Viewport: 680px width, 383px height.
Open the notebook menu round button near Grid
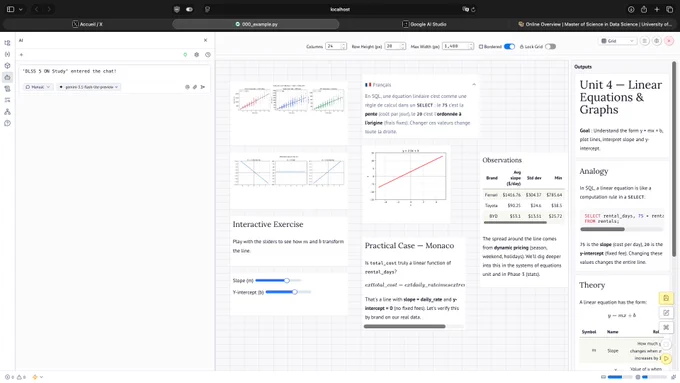point(644,41)
